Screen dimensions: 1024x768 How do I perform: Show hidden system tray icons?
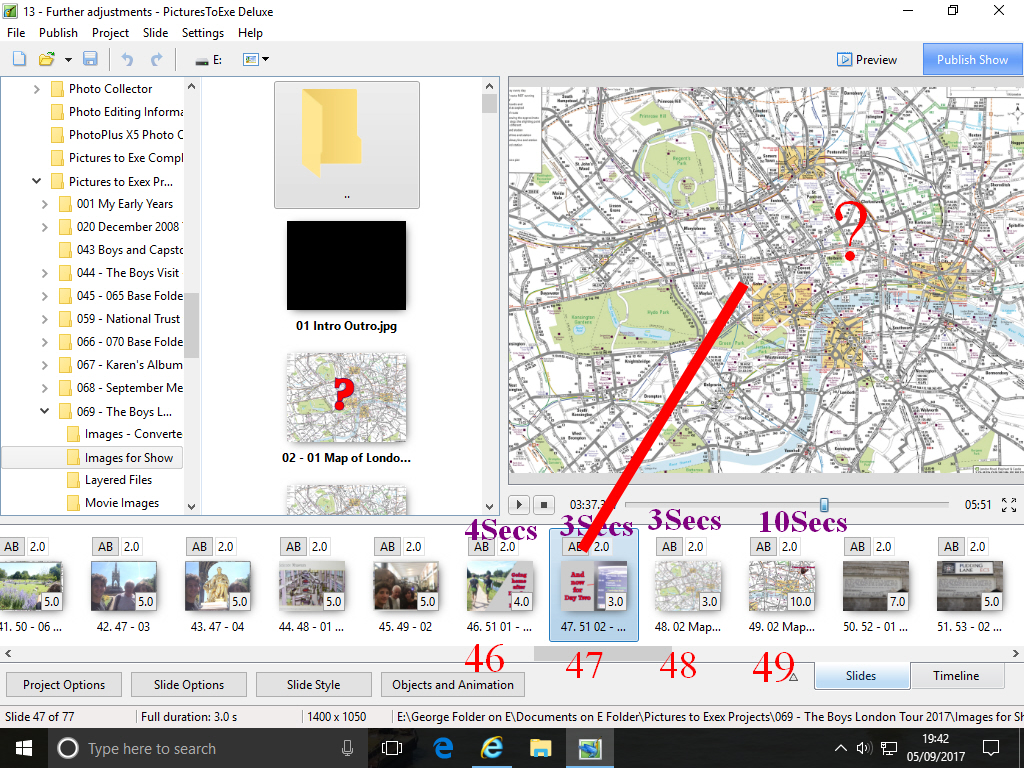click(840, 748)
